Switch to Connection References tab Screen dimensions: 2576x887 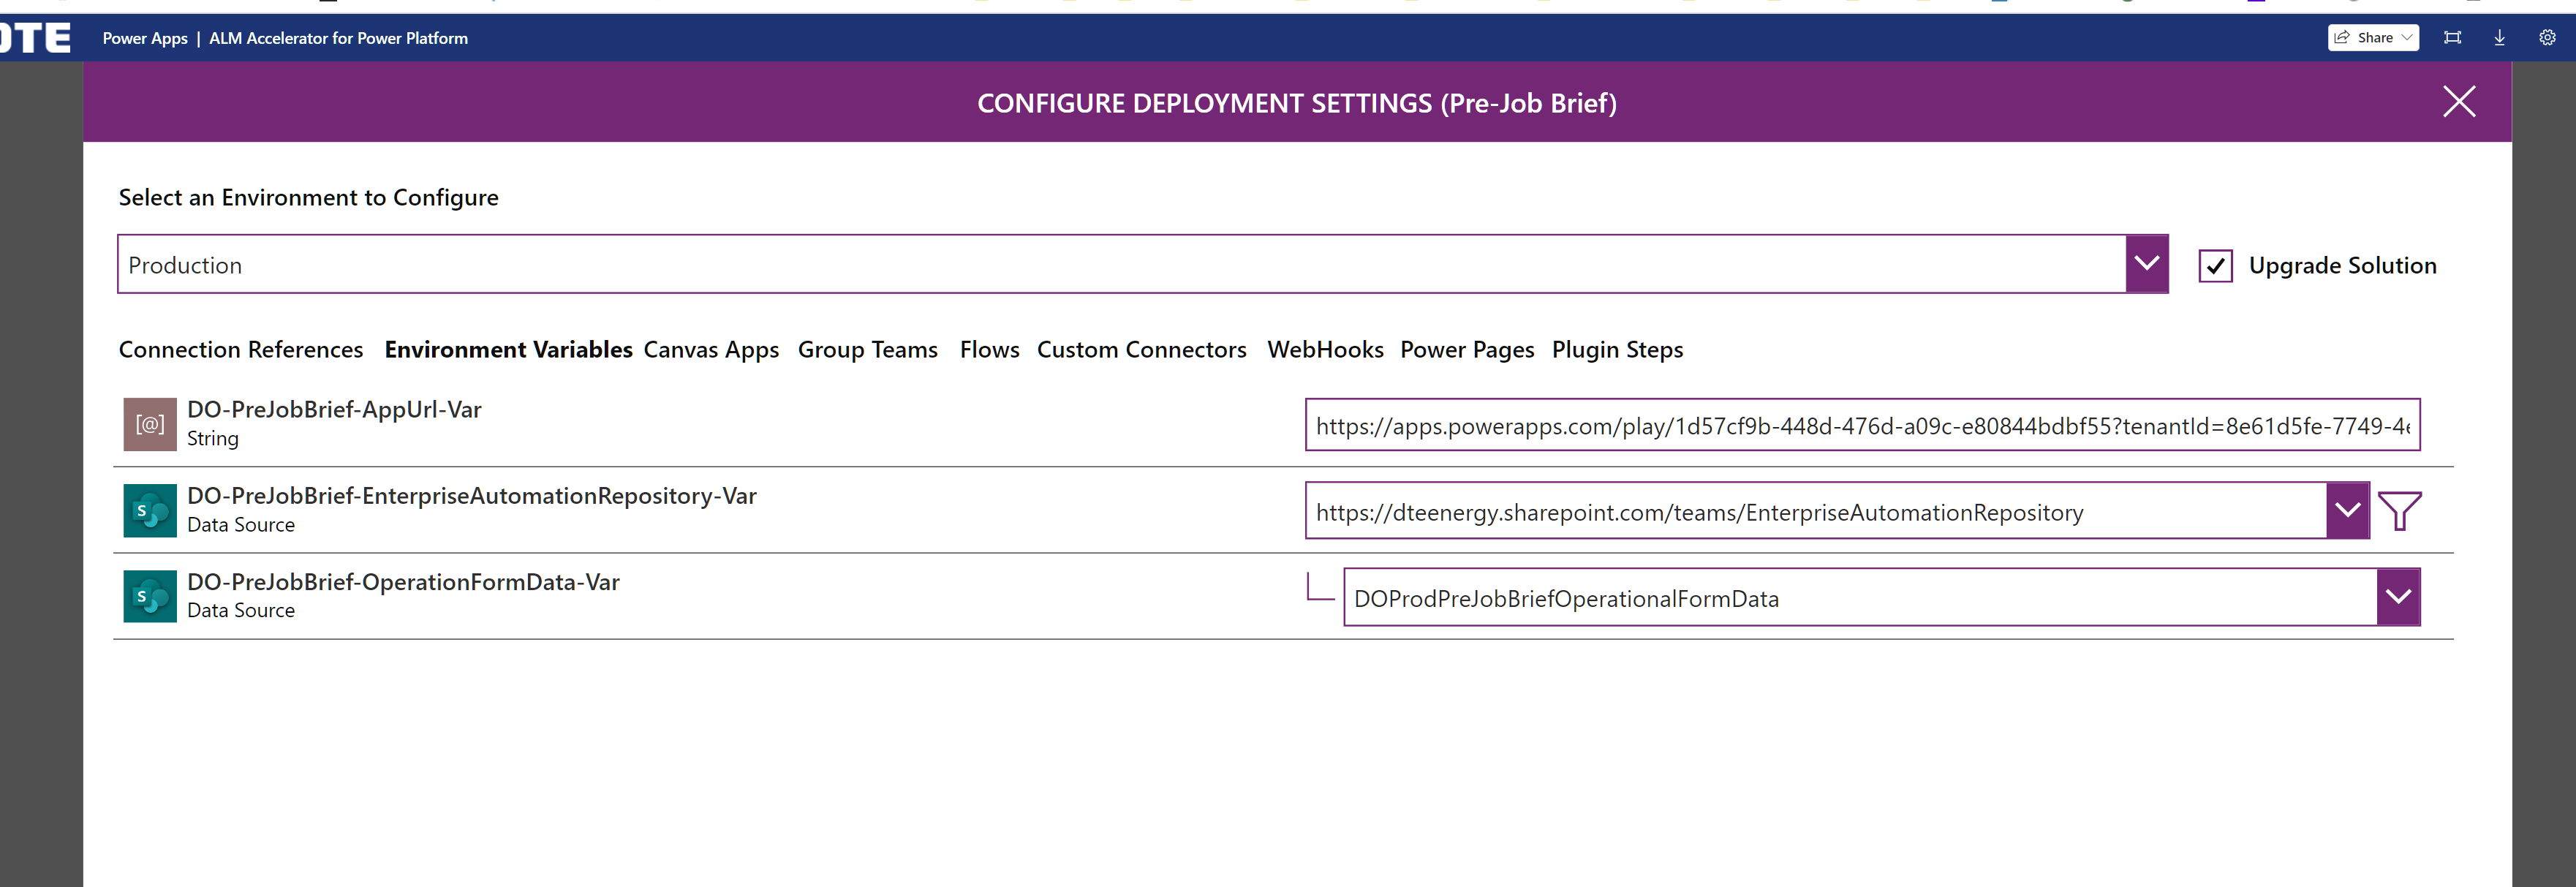point(241,350)
